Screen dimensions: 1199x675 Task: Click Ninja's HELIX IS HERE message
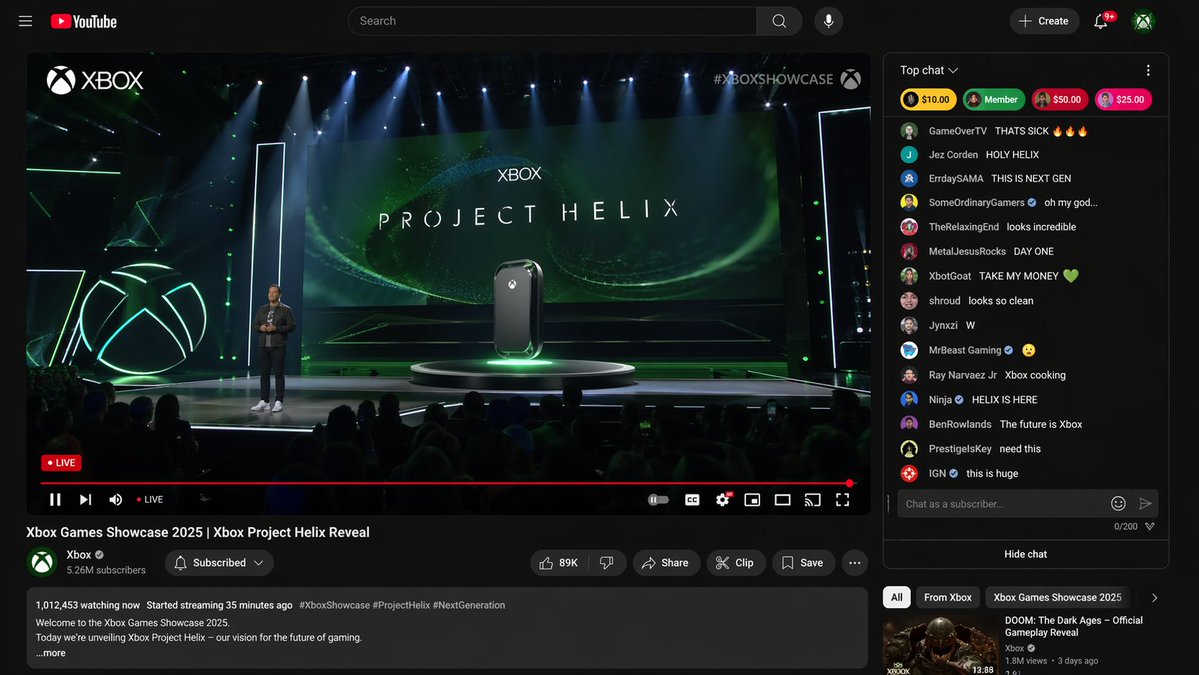click(x=1004, y=400)
